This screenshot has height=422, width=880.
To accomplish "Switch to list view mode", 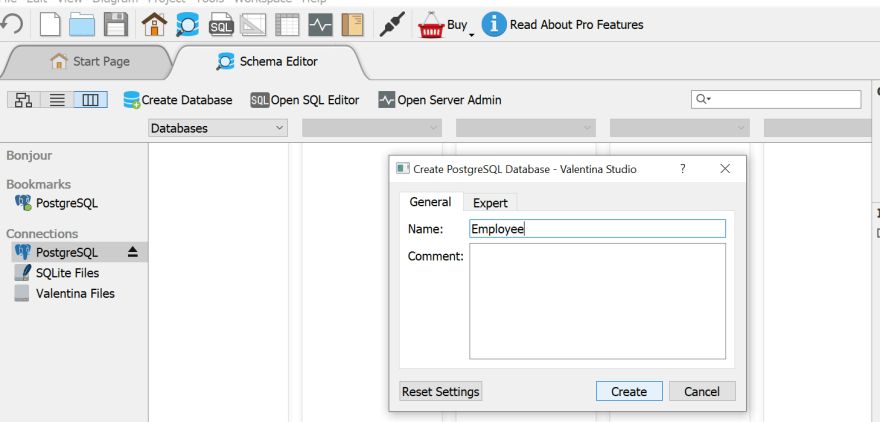I will (x=57, y=100).
